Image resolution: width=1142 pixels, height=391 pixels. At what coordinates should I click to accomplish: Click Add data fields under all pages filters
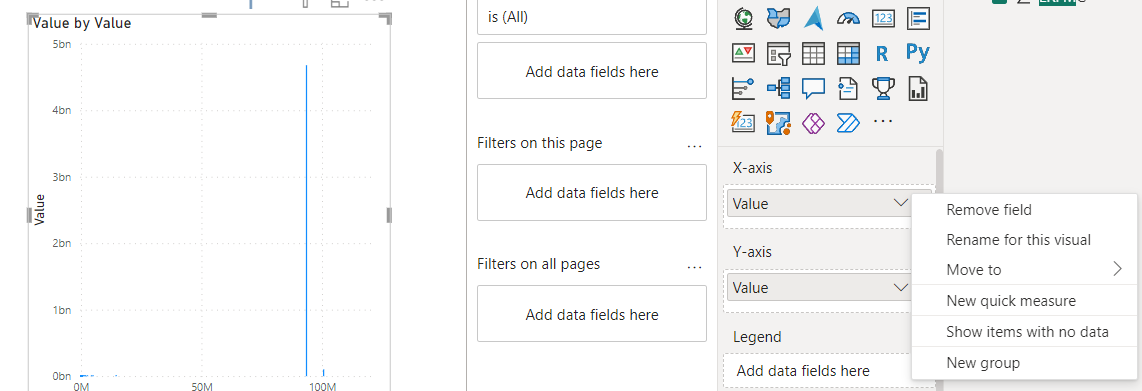[591, 314]
